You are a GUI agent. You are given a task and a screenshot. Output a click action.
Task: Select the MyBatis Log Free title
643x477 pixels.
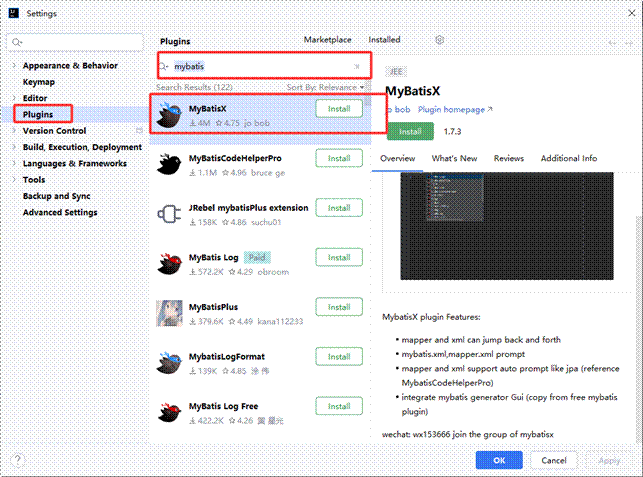pos(223,406)
